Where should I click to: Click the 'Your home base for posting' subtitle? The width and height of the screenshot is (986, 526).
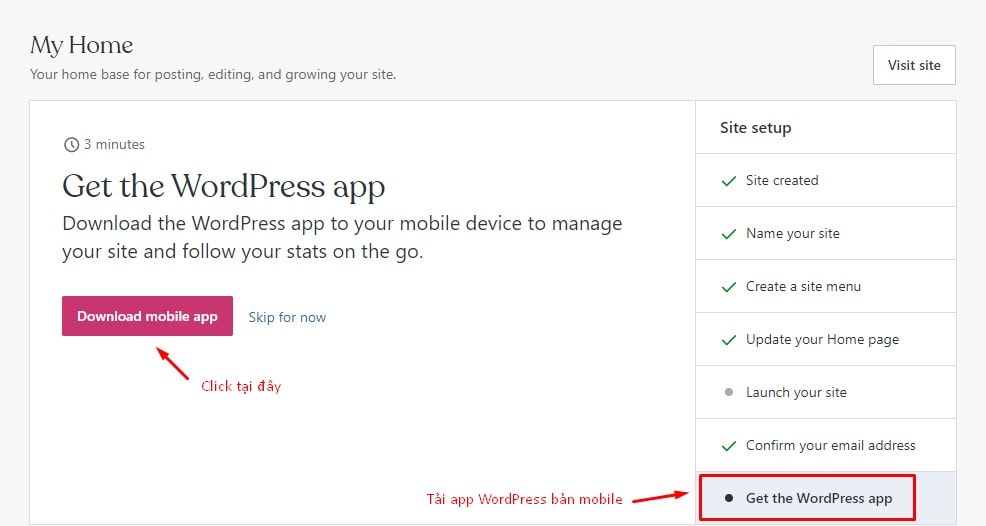(x=213, y=74)
